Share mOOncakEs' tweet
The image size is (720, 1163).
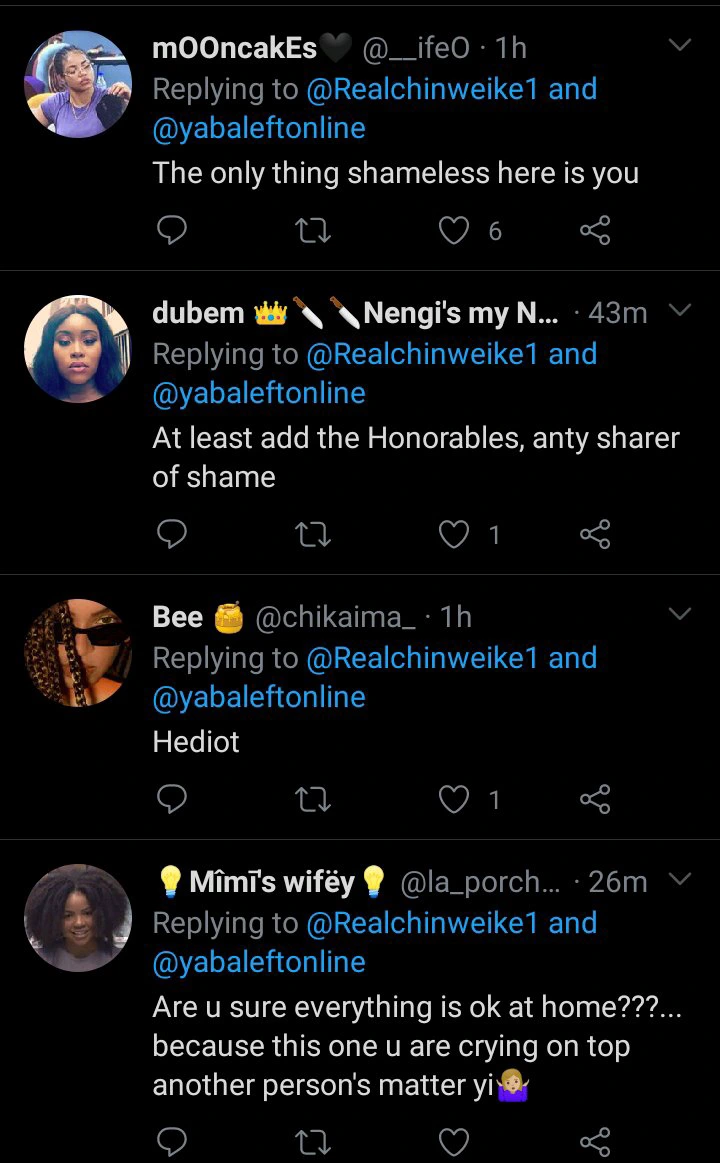pos(595,232)
